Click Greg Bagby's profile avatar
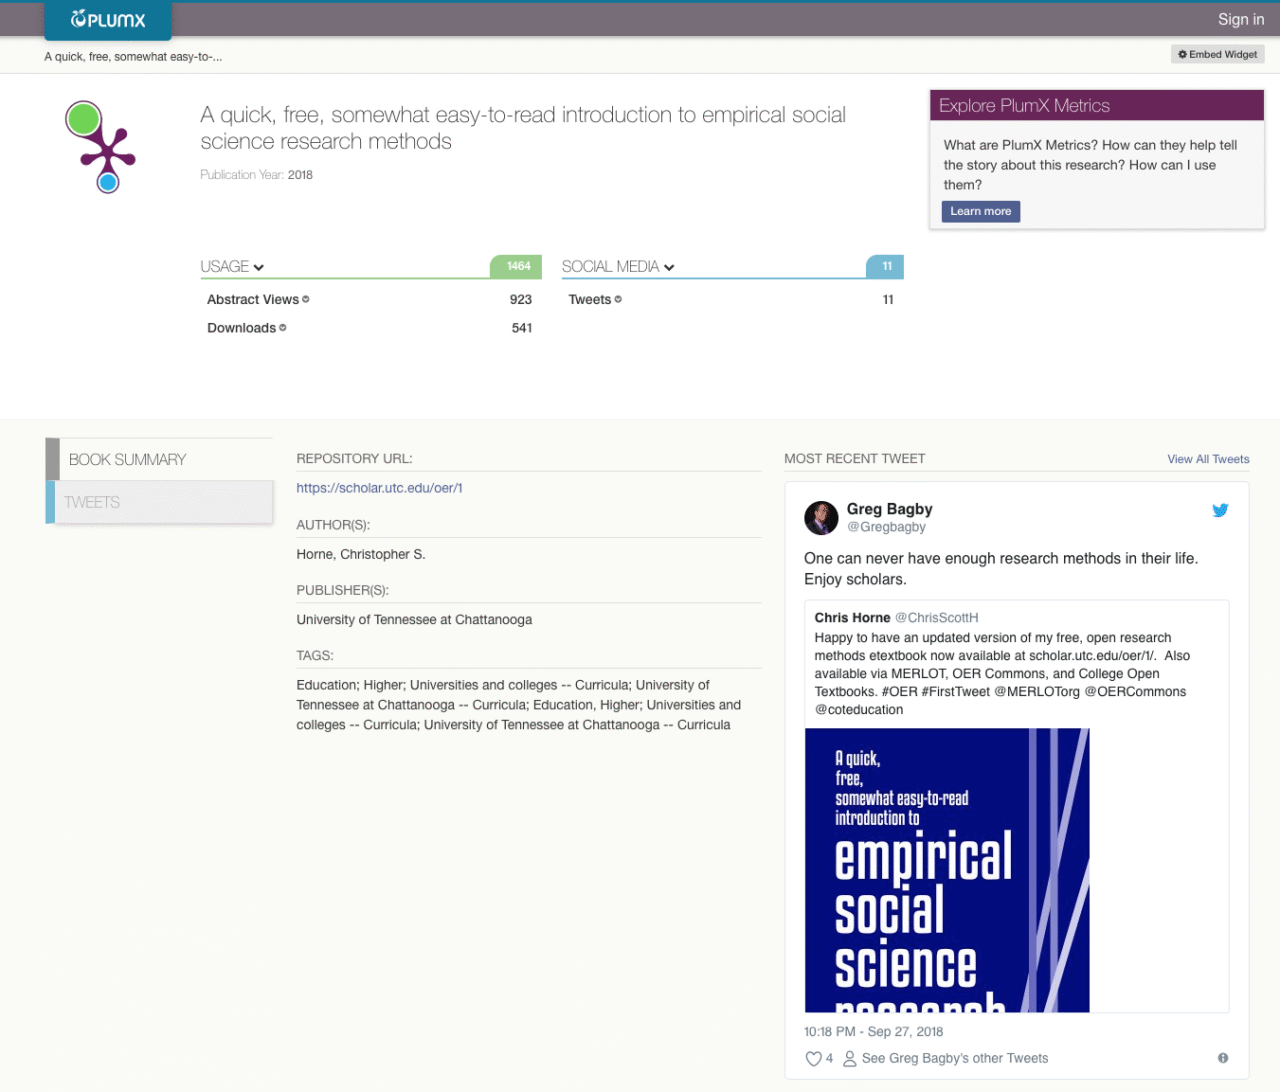 pos(821,518)
